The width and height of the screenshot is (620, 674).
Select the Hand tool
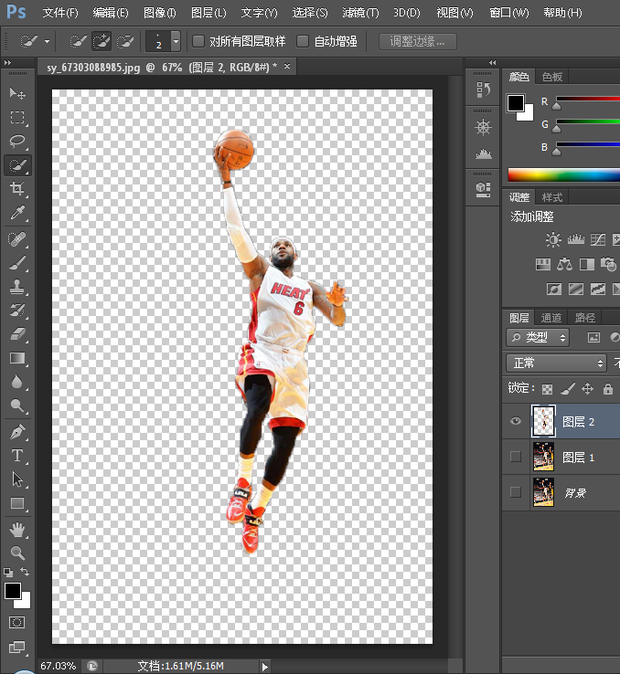point(17,530)
